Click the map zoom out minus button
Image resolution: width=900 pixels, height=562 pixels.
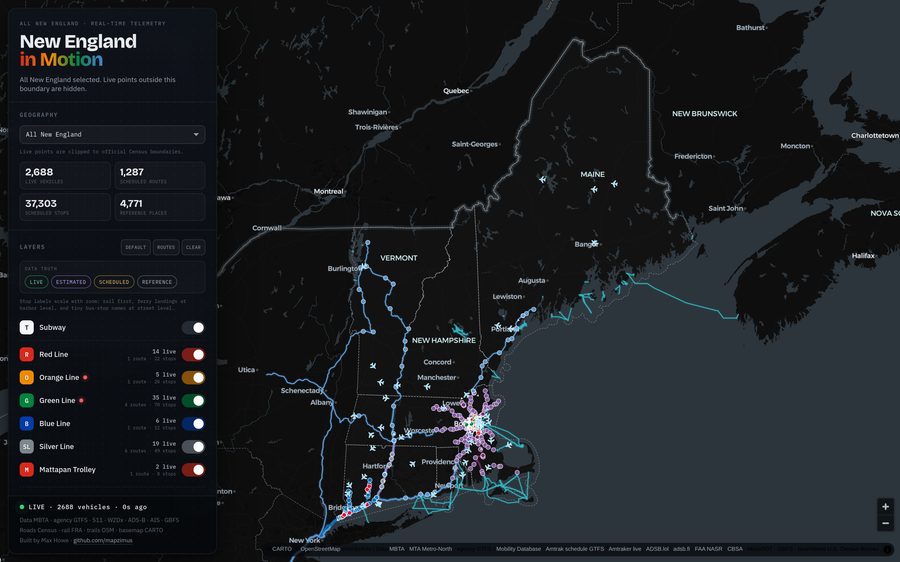pyautogui.click(x=885, y=523)
